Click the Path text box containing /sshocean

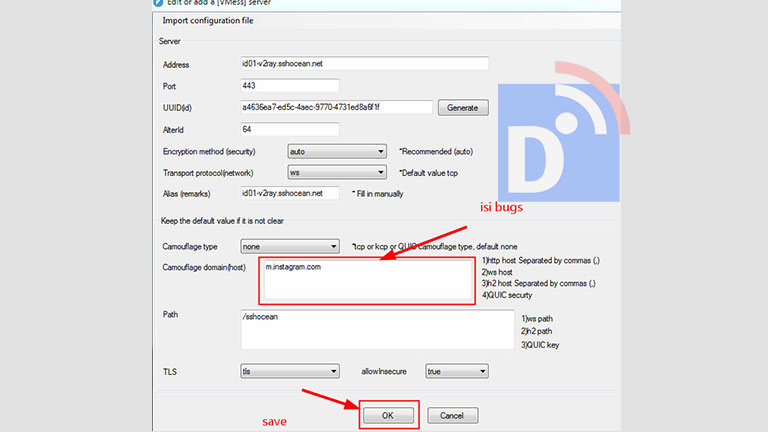click(375, 328)
